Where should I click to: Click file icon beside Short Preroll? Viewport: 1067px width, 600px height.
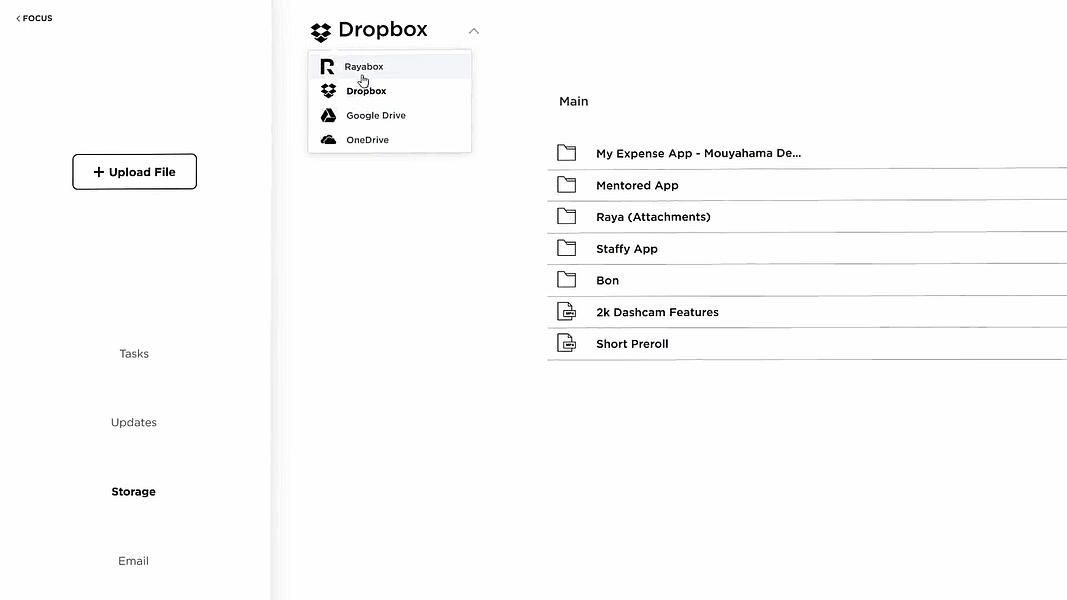tap(566, 343)
